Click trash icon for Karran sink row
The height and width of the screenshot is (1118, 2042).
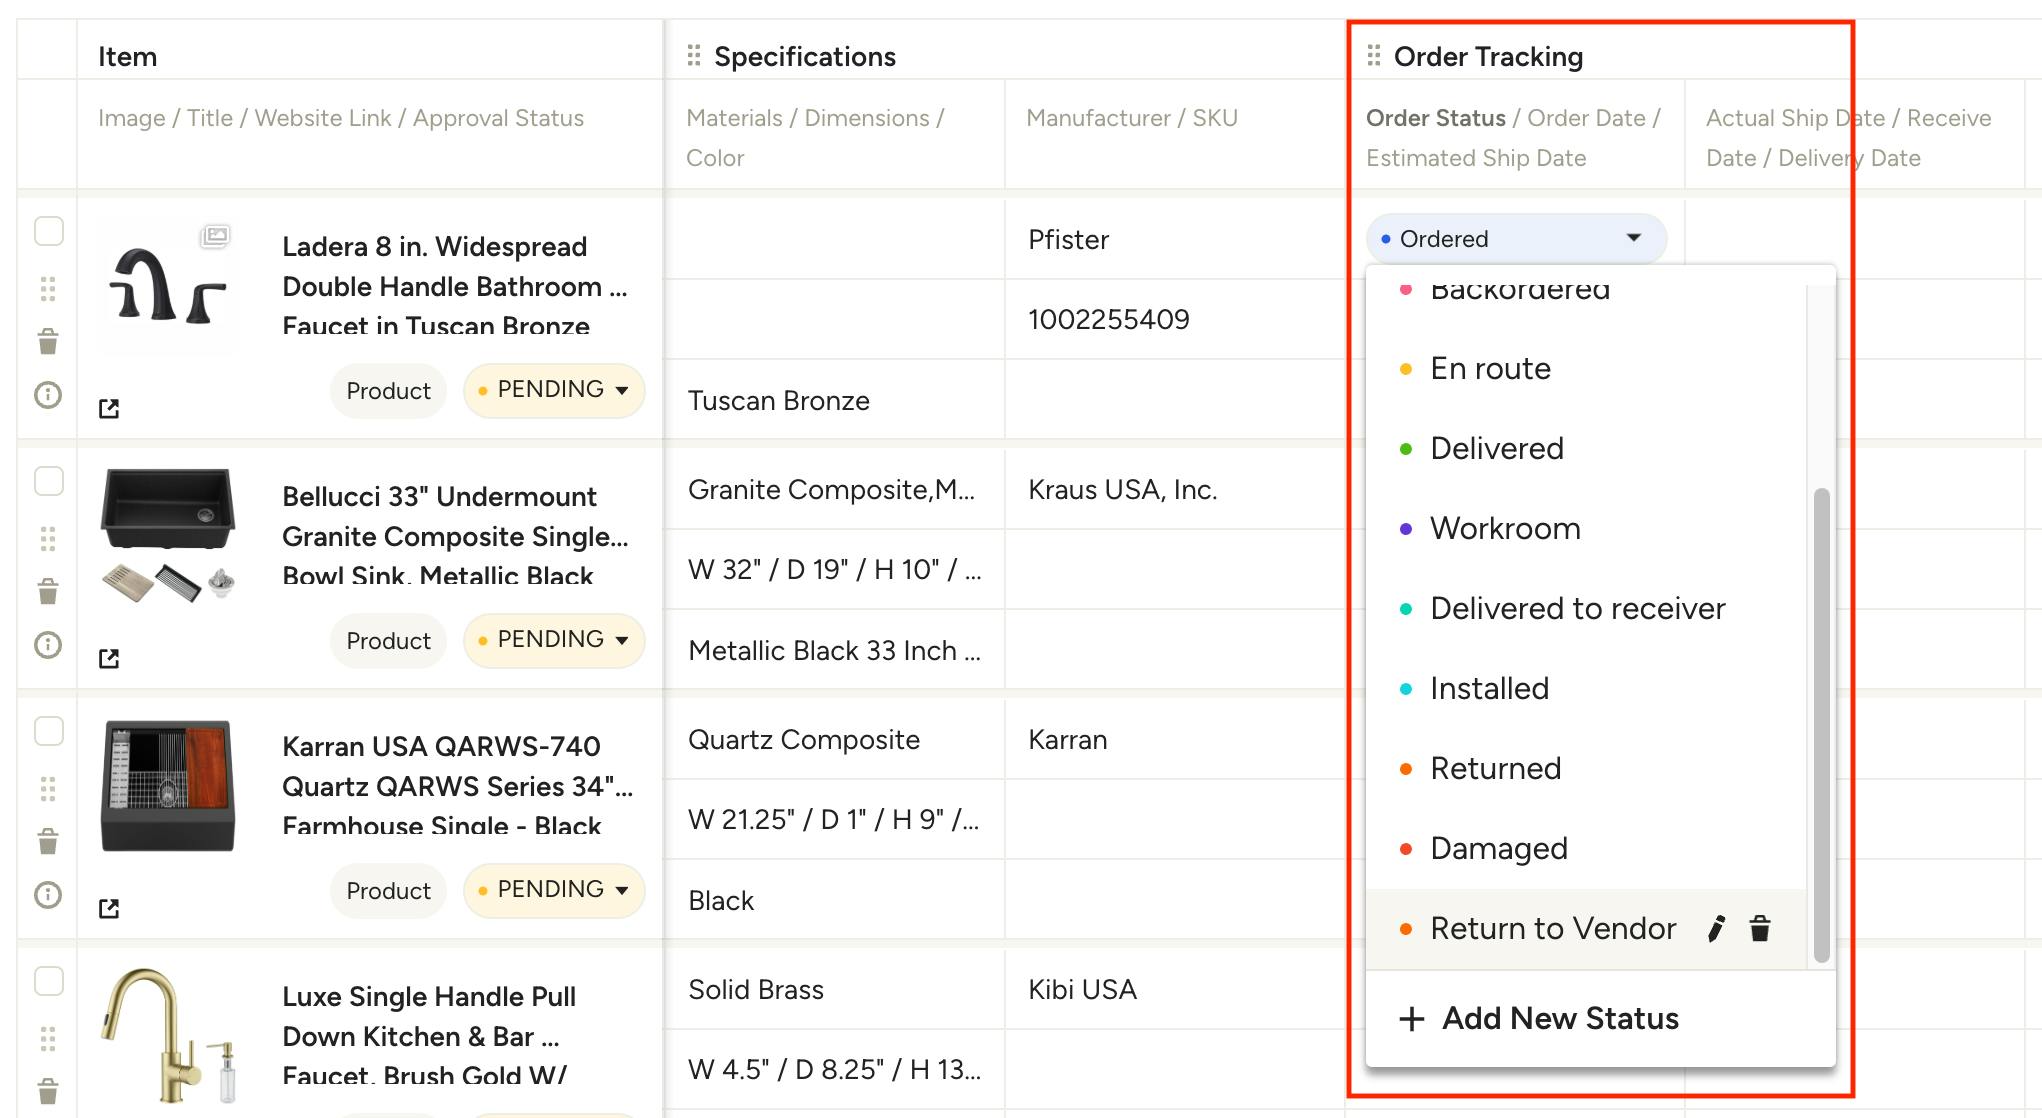pyautogui.click(x=48, y=842)
